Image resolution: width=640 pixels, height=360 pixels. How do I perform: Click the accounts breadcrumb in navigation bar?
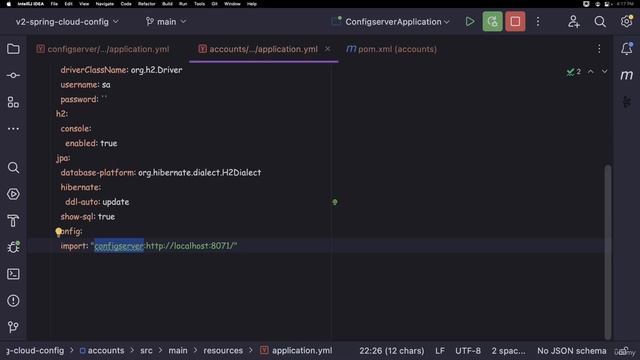[x=102, y=351]
